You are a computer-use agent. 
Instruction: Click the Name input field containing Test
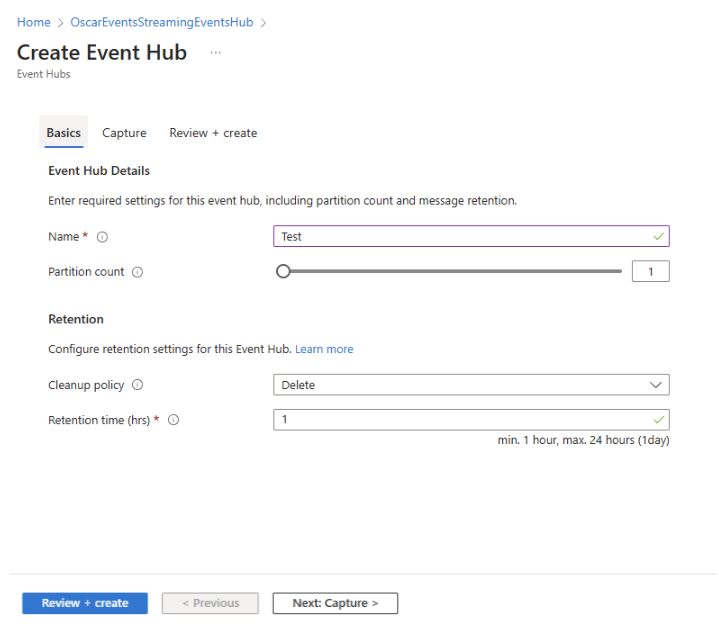[460, 237]
